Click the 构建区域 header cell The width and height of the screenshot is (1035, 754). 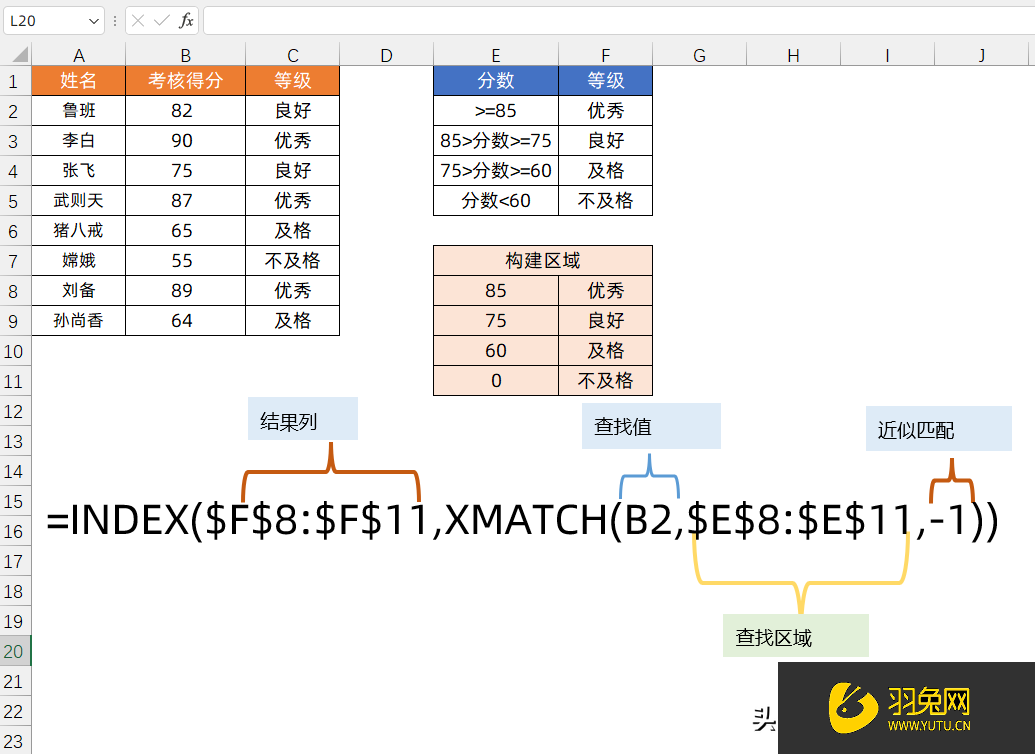click(542, 260)
